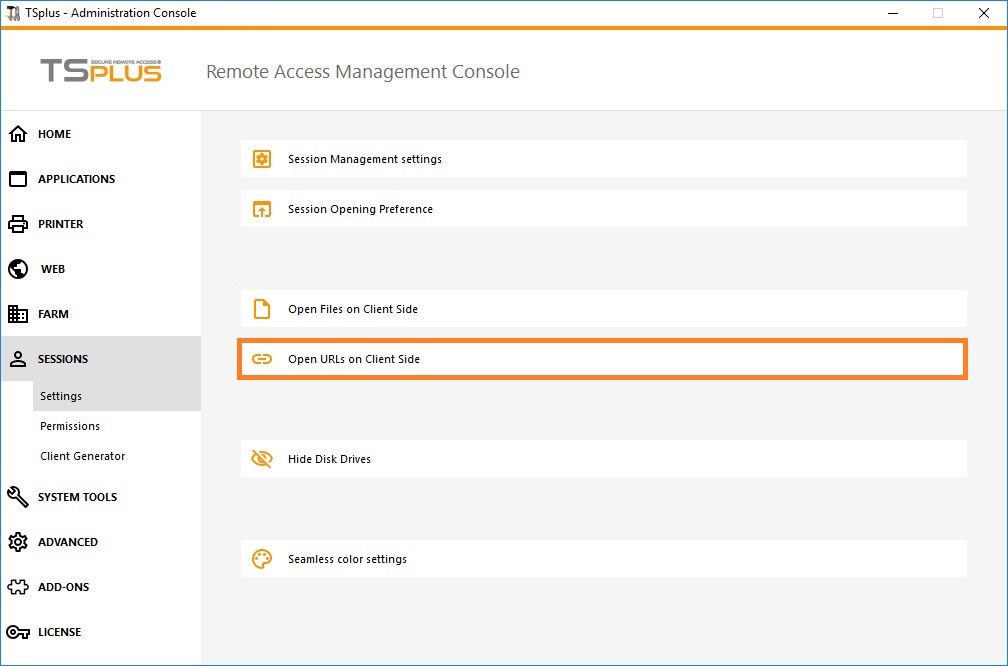Screen dimensions: 1008x666
Task: Click the Advanced gear icon
Action: pos(18,542)
